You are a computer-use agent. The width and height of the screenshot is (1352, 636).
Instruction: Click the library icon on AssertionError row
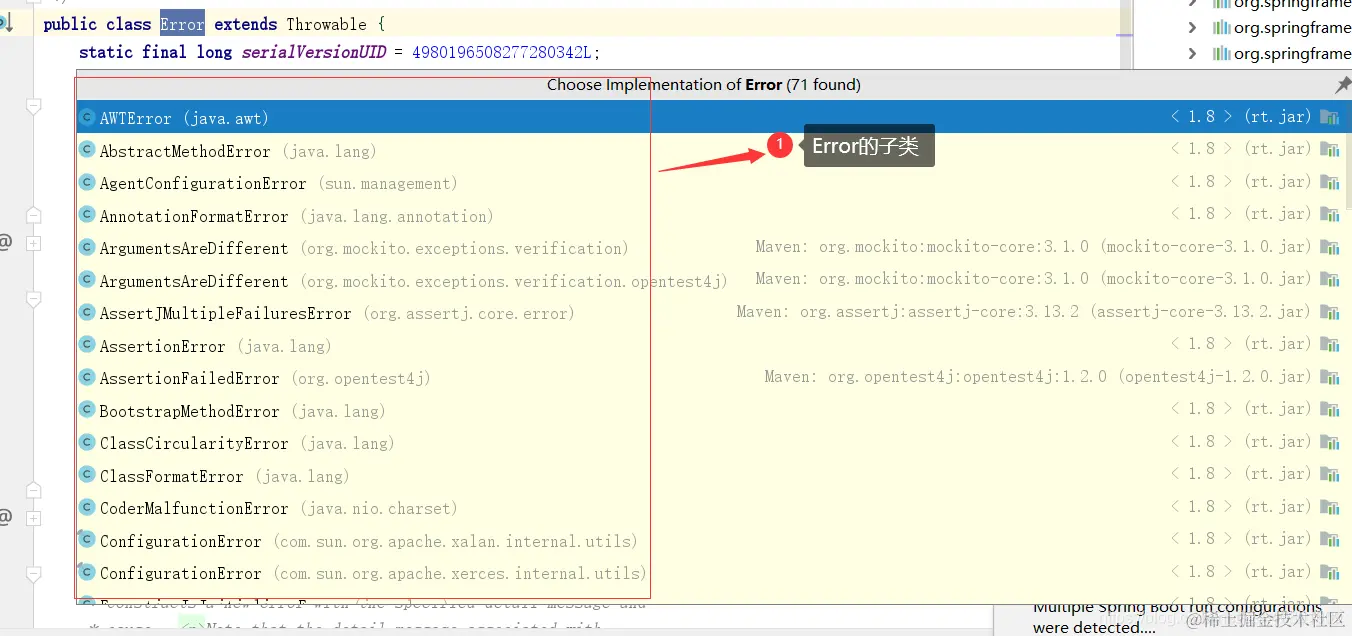[1329, 345]
